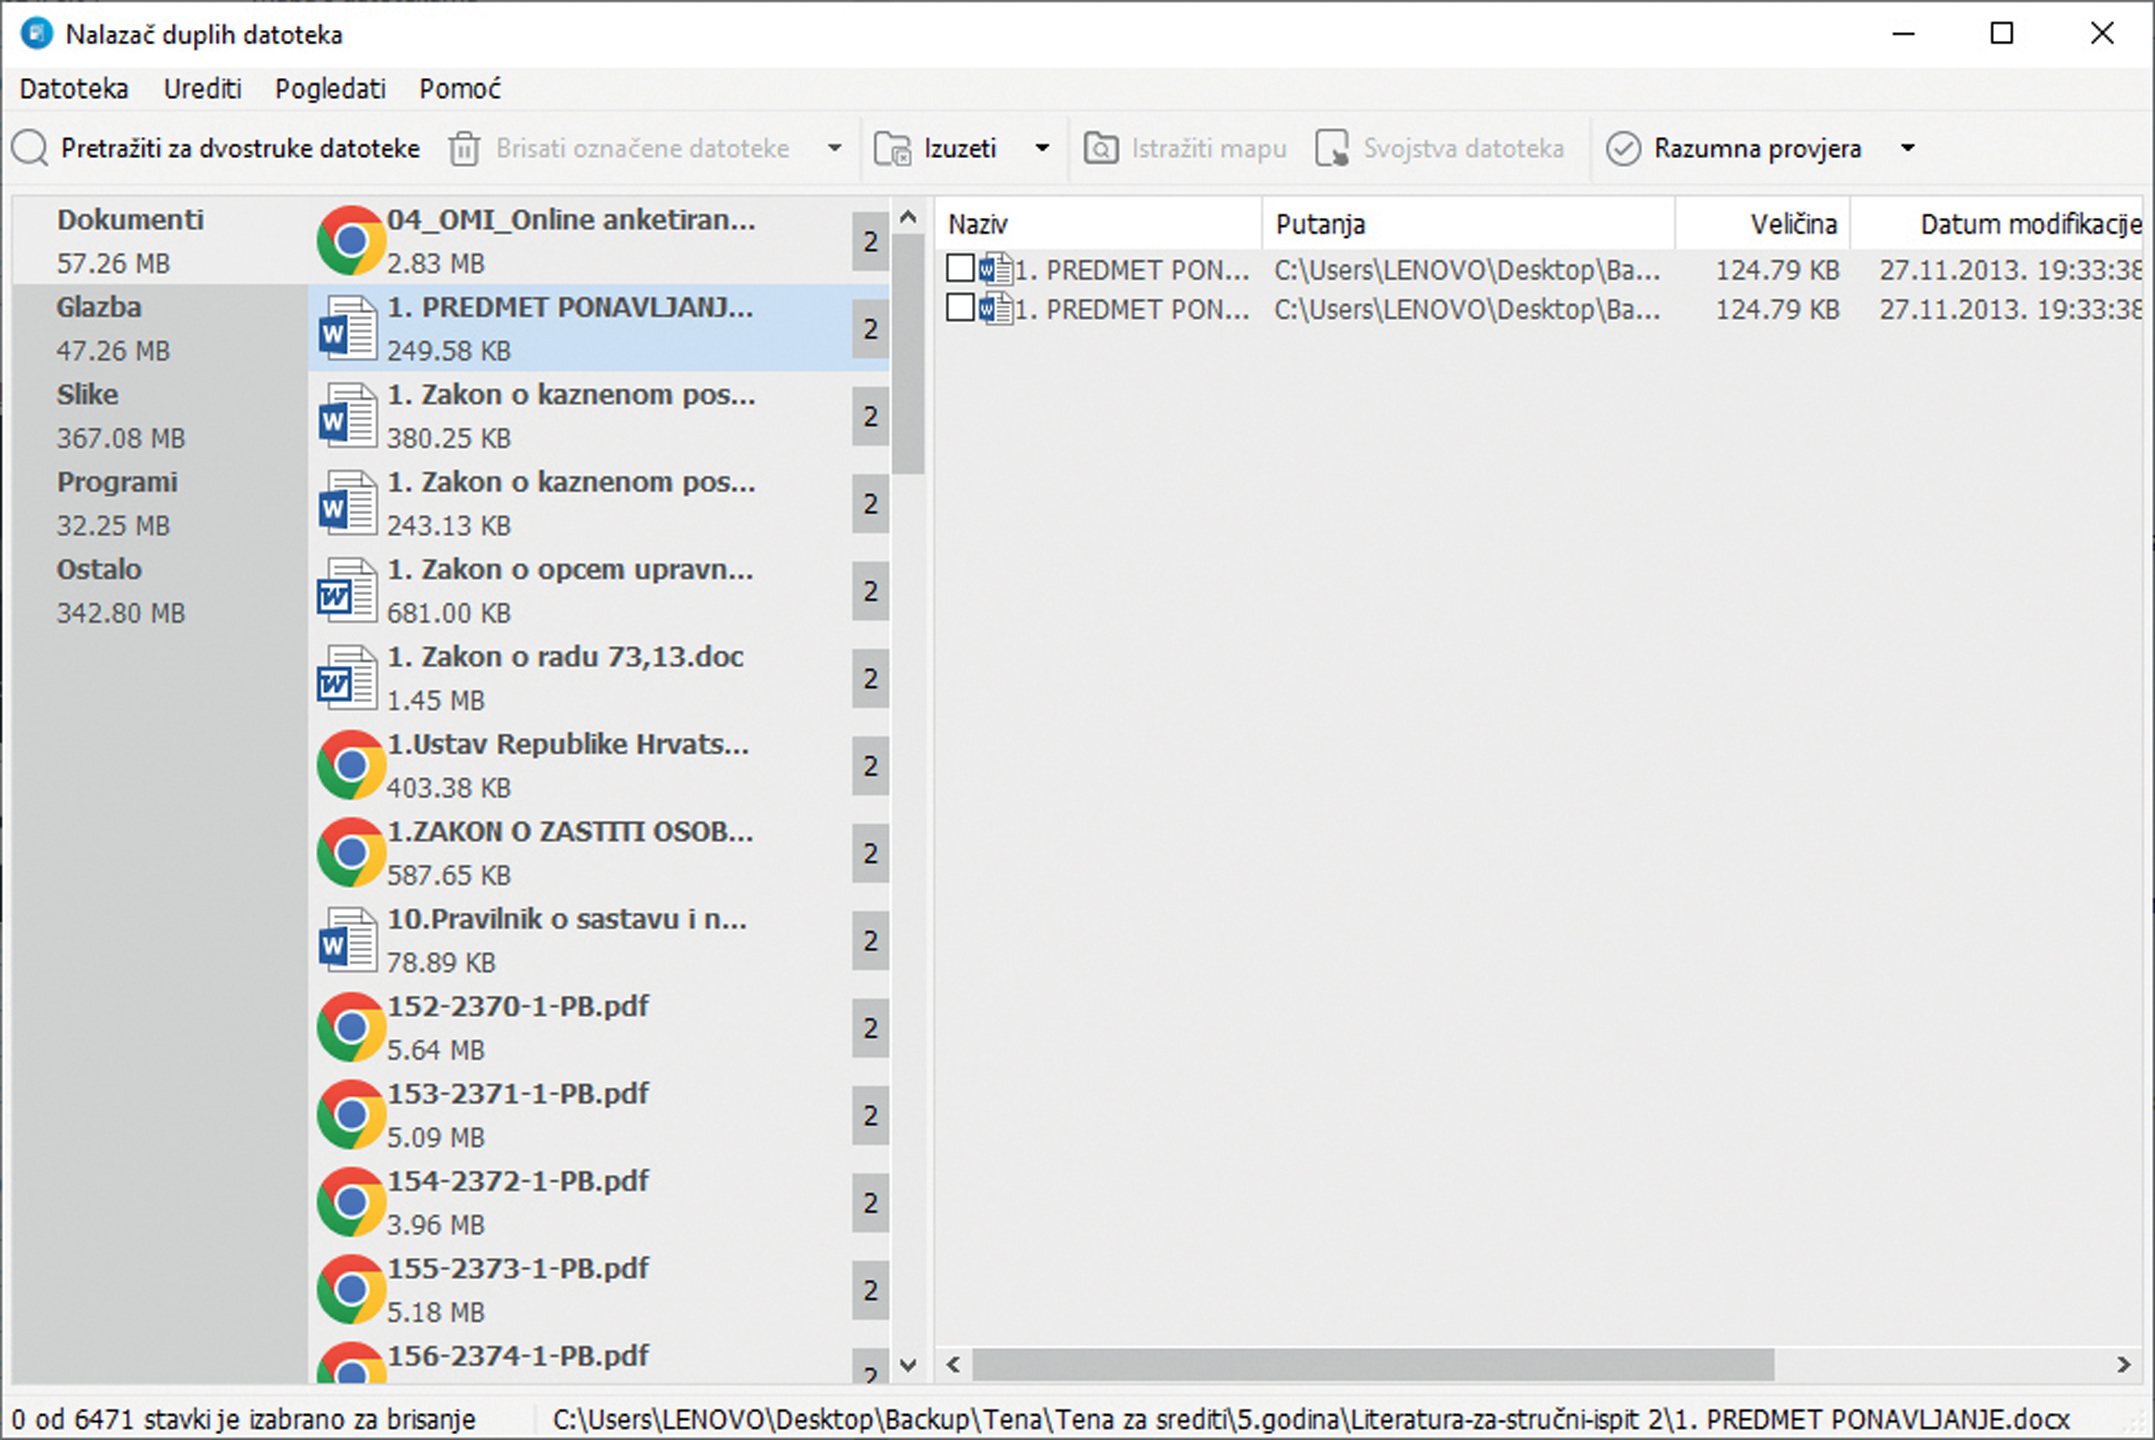Image resolution: width=2155 pixels, height=1440 pixels.
Task: Click the Izuzeti folder exclude icon
Action: 891,149
